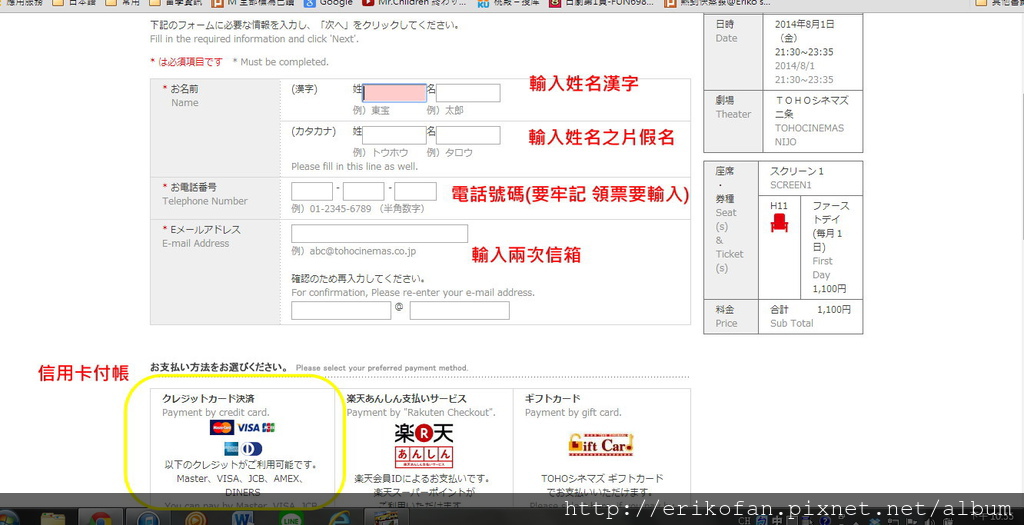The width and height of the screenshot is (1024, 525).
Task: Click the 'Payment by "Rakuten Checkout".' text
Action: click(421, 413)
